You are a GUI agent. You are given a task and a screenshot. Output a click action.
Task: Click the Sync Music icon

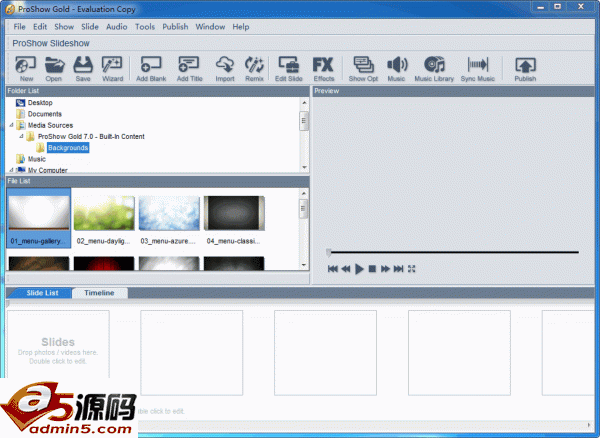478,69
